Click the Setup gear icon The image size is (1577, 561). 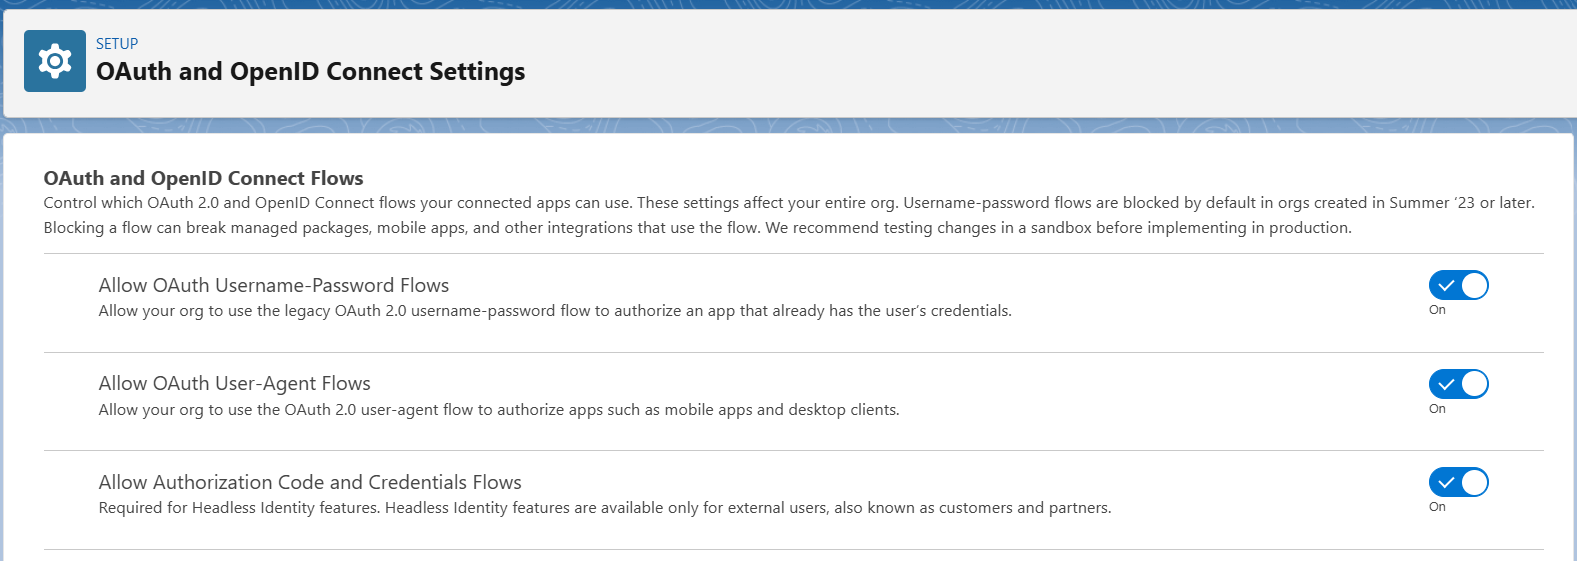pos(55,61)
